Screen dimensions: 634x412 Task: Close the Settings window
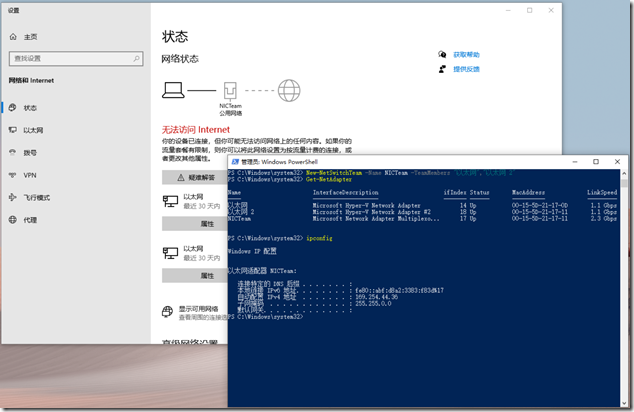click(551, 11)
